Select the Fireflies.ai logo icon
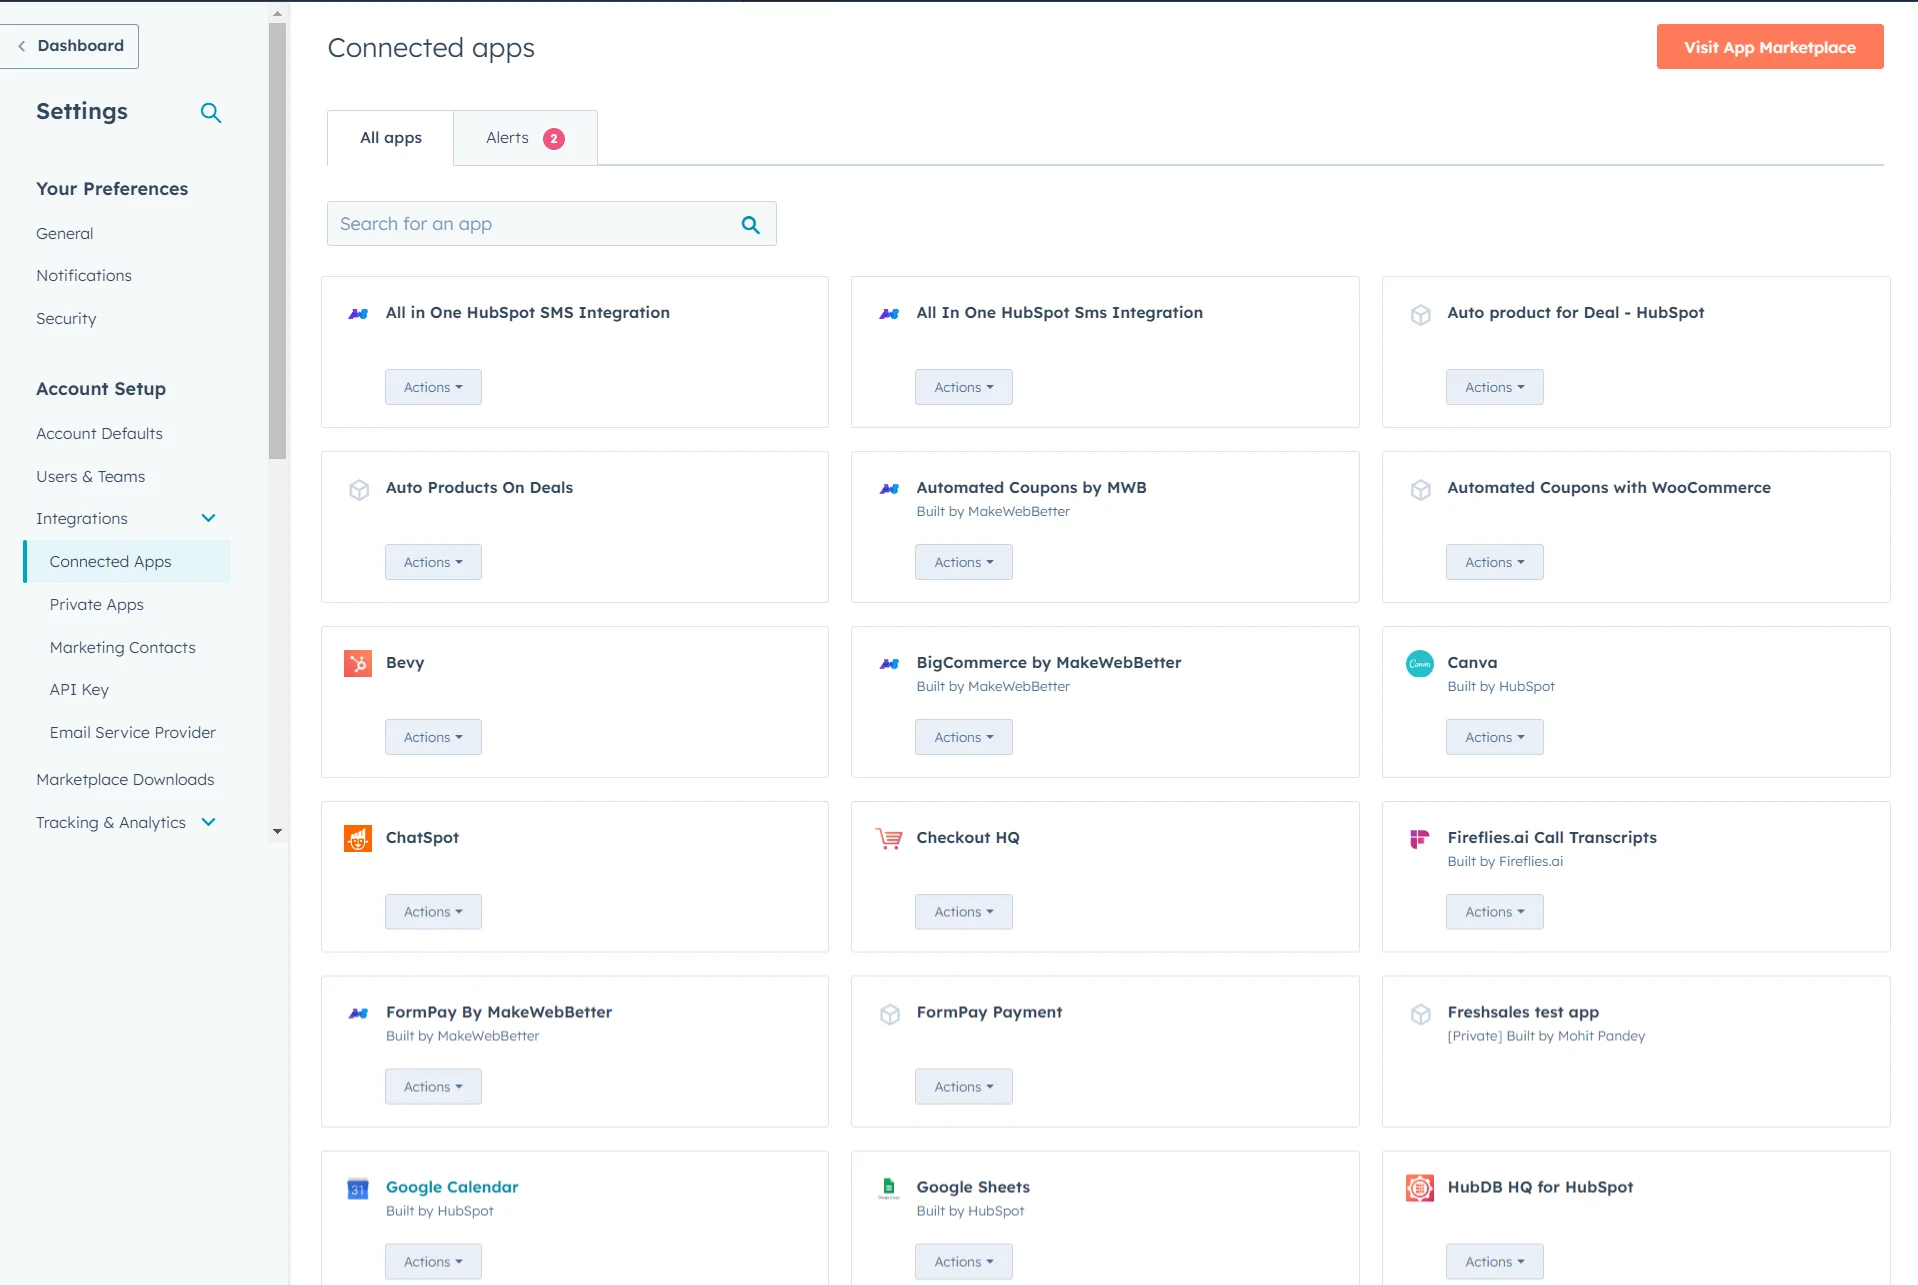This screenshot has height=1285, width=1918. 1418,838
